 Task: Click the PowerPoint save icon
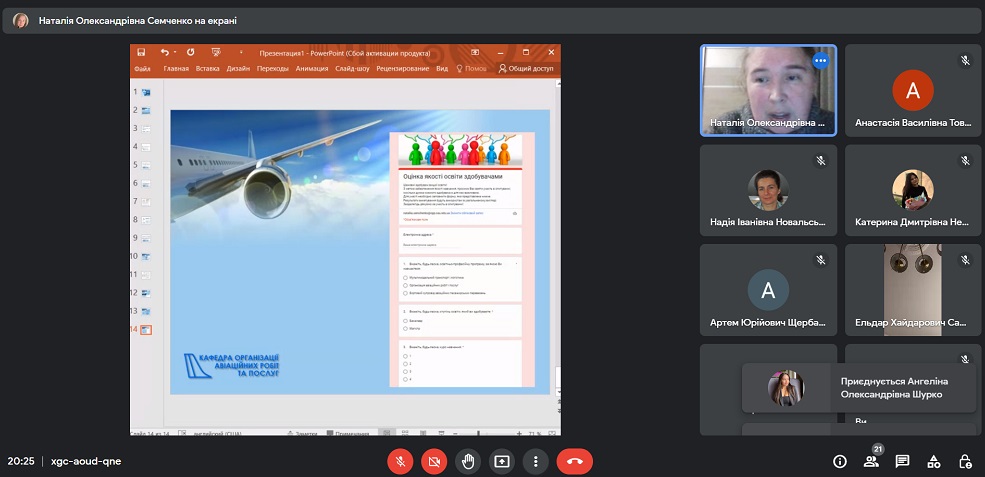[x=143, y=52]
